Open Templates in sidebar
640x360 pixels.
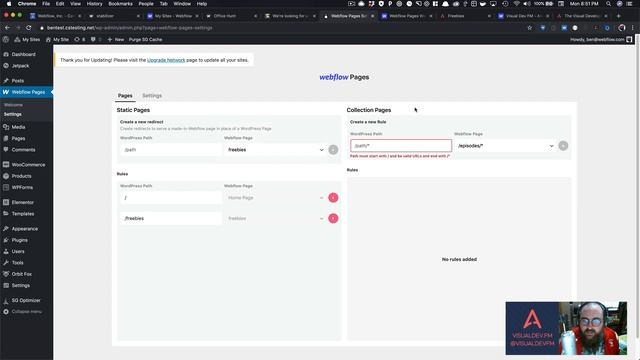click(23, 214)
